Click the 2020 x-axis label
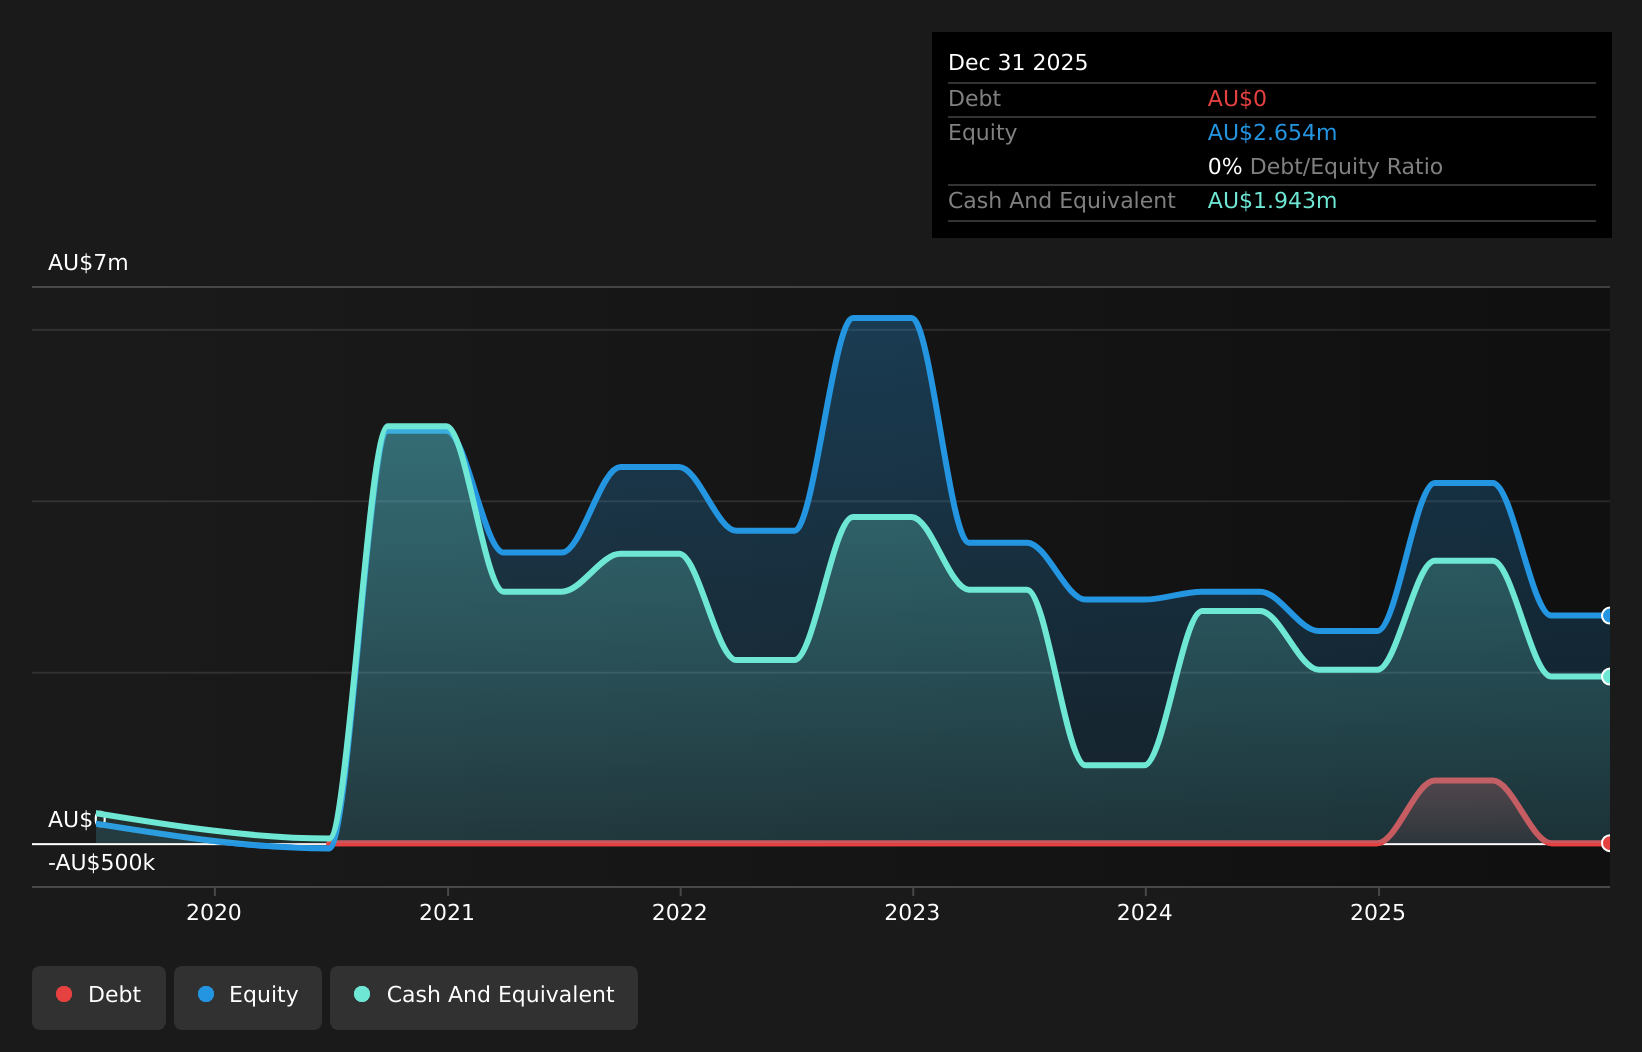 [x=214, y=912]
